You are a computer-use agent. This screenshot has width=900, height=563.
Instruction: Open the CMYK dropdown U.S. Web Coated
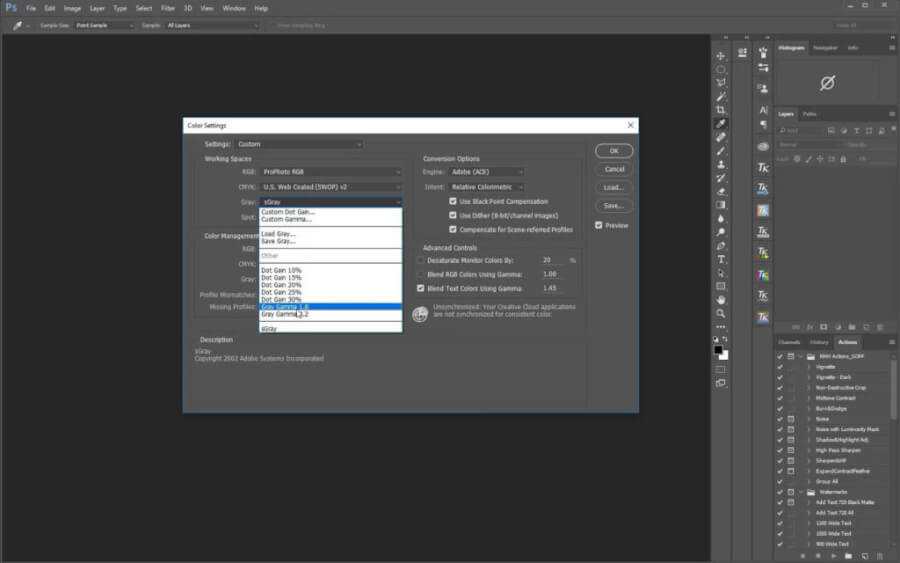(x=331, y=187)
